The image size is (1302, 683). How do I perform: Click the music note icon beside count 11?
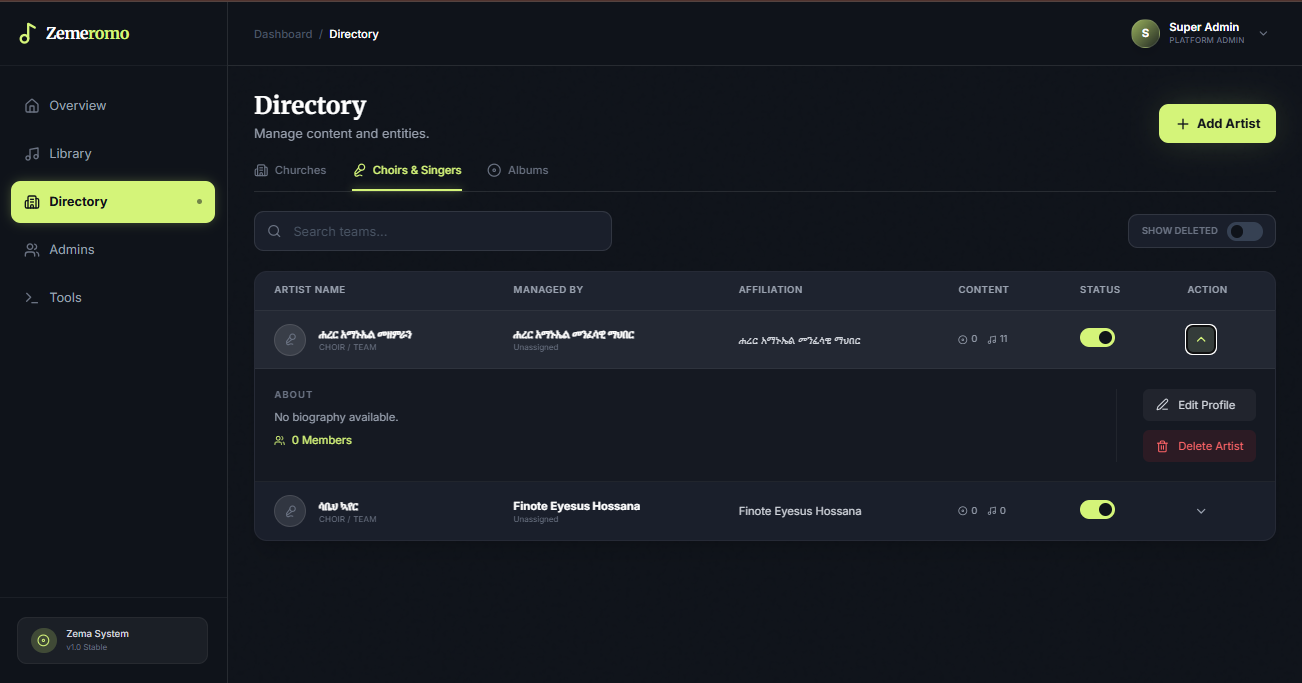coord(992,339)
